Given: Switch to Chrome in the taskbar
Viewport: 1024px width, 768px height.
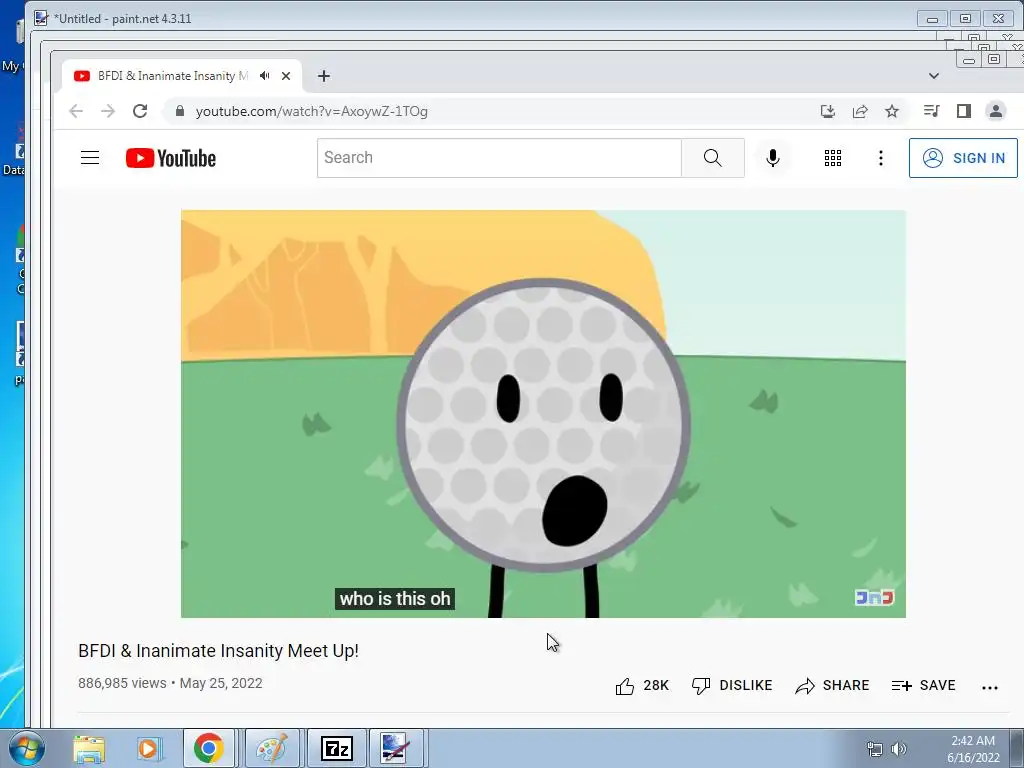Looking at the screenshot, I should coord(208,748).
